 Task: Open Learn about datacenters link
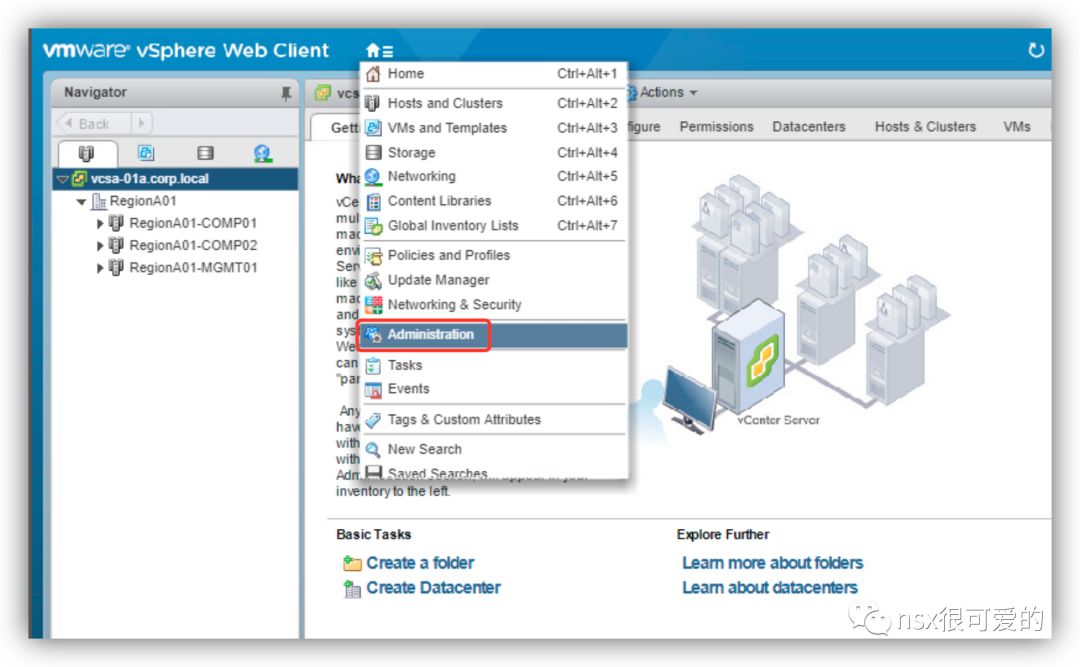769,588
